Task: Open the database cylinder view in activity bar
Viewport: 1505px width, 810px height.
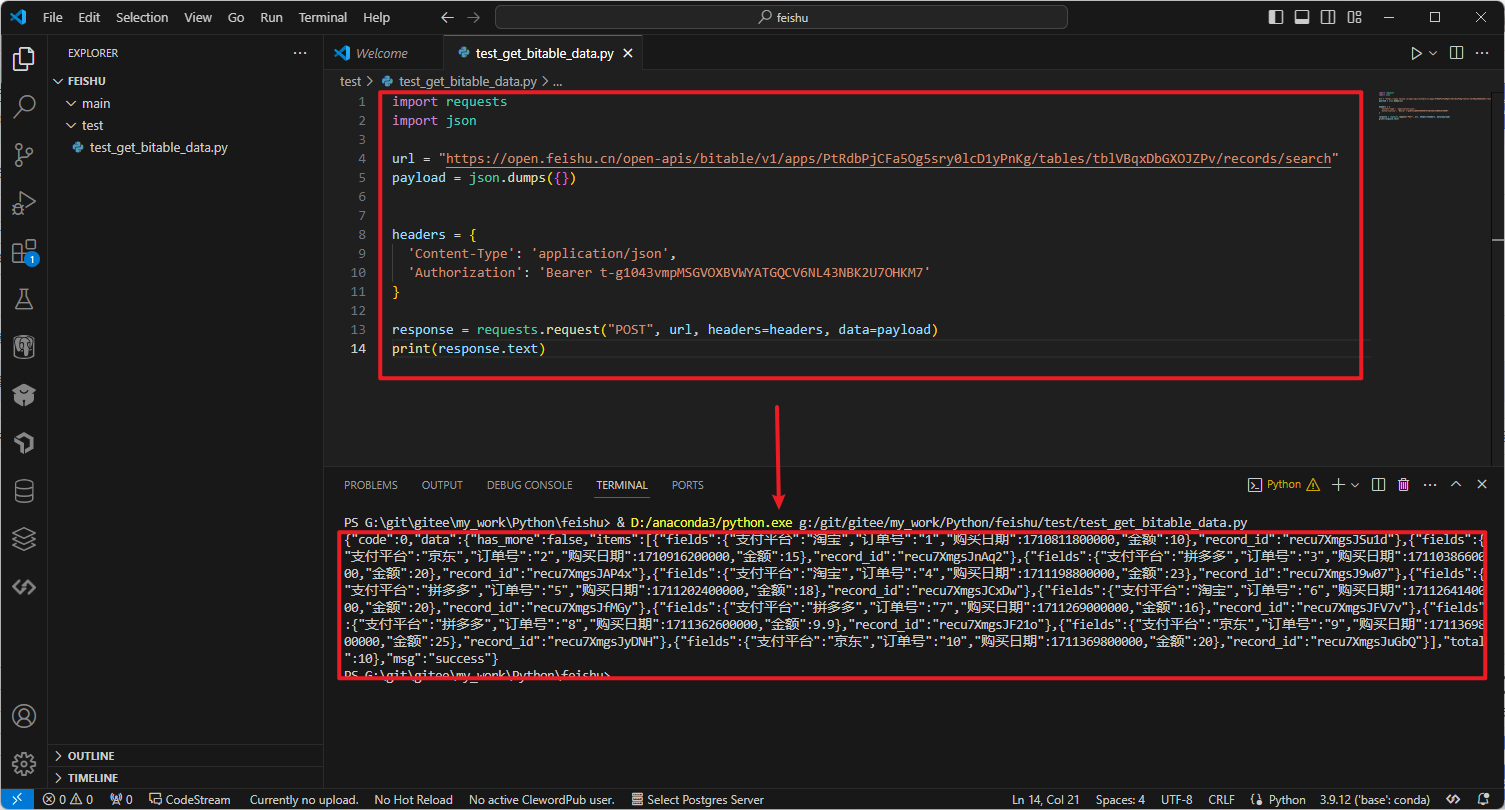Action: tap(24, 491)
